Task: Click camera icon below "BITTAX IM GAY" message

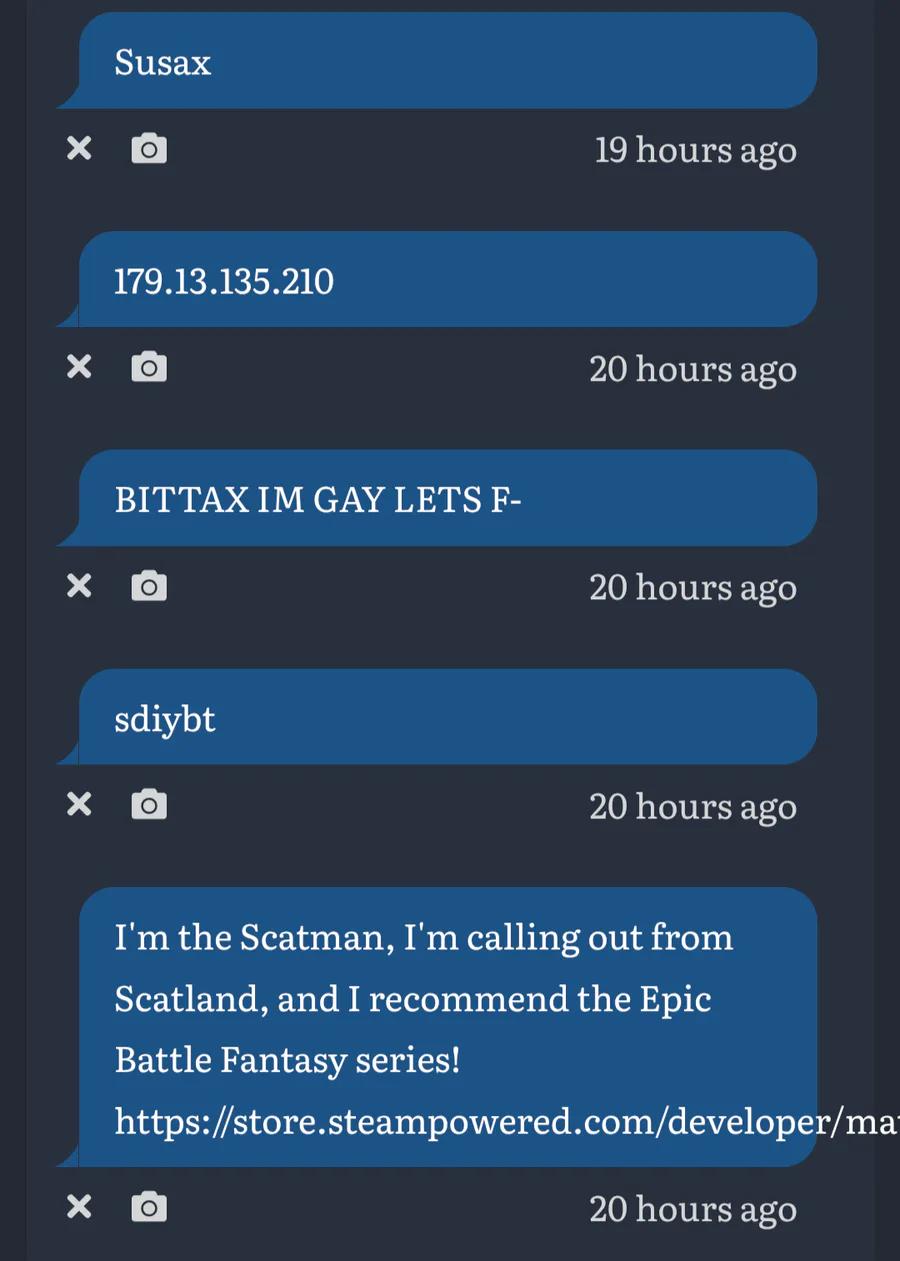Action: (x=149, y=585)
